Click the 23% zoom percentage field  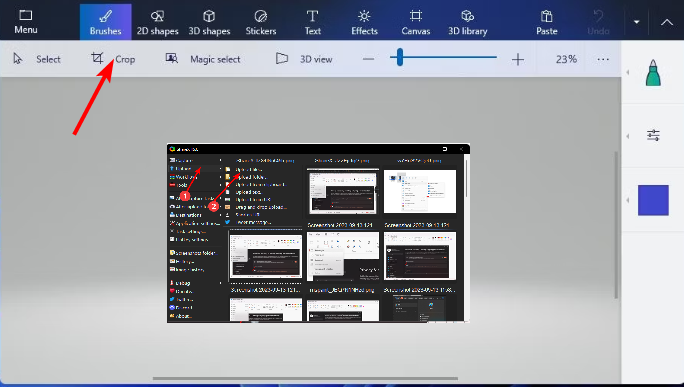click(566, 59)
